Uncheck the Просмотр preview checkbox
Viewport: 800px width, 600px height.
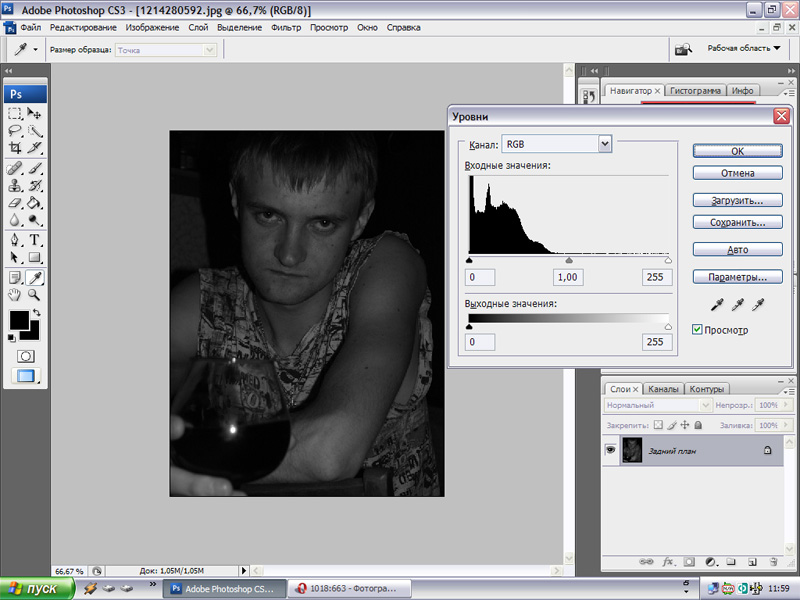pyautogui.click(x=697, y=330)
